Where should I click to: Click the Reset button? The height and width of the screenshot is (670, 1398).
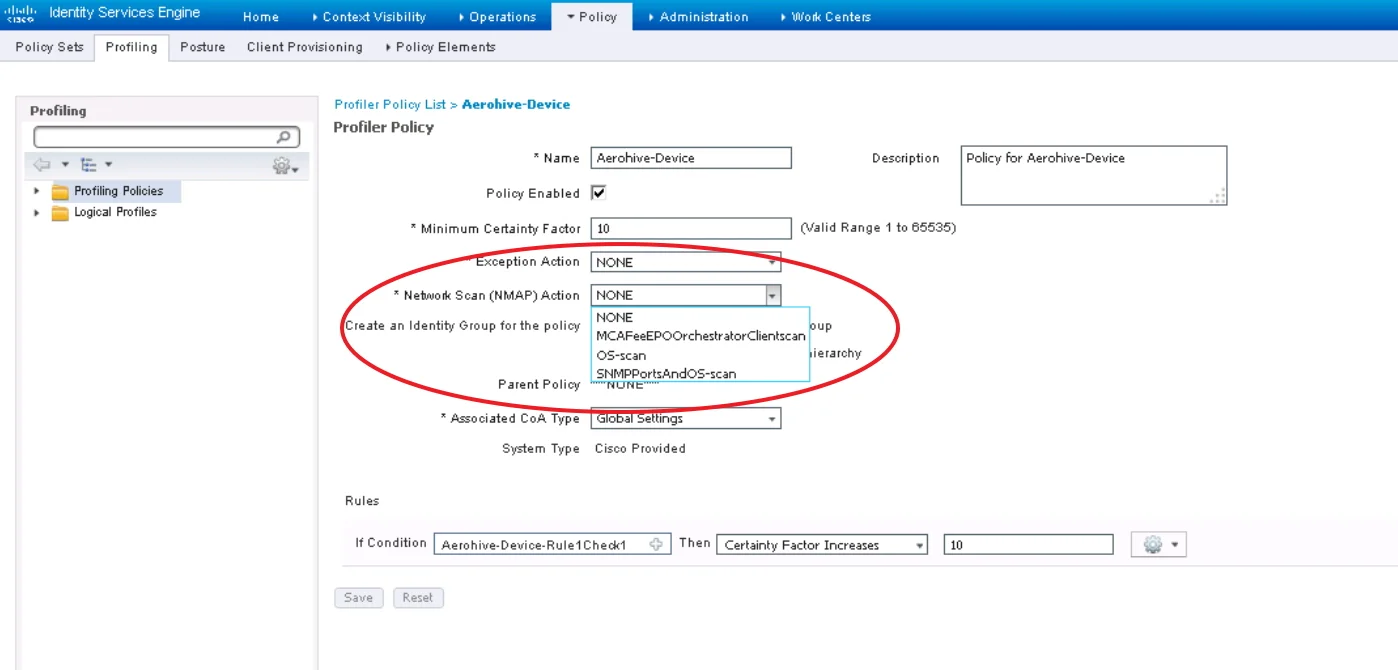[x=418, y=598]
